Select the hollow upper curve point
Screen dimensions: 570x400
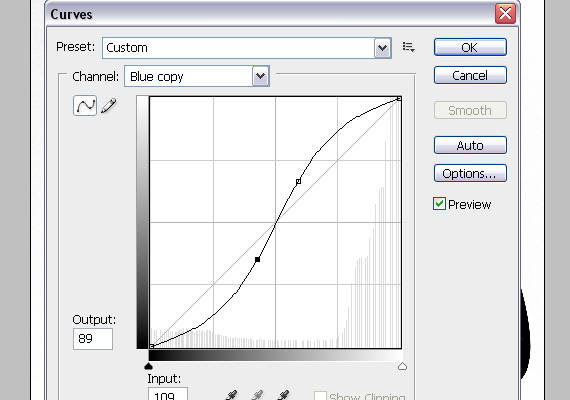click(x=298, y=181)
